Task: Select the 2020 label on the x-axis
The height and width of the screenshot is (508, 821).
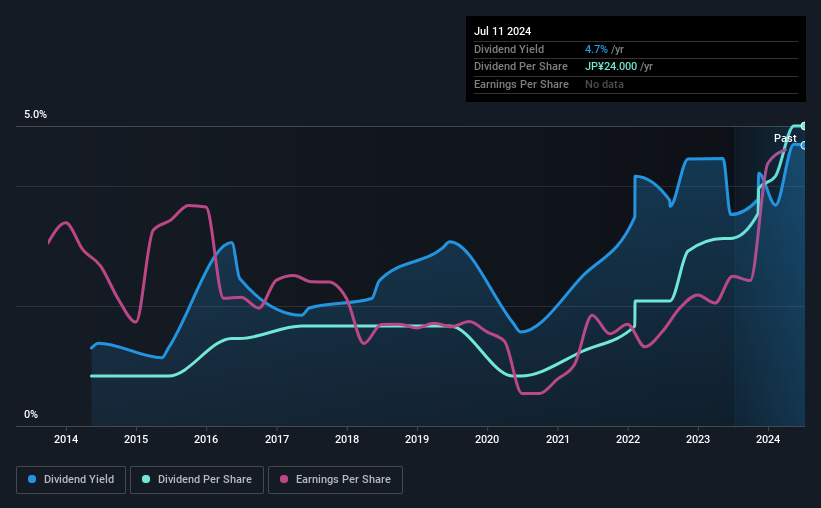Action: click(x=487, y=439)
